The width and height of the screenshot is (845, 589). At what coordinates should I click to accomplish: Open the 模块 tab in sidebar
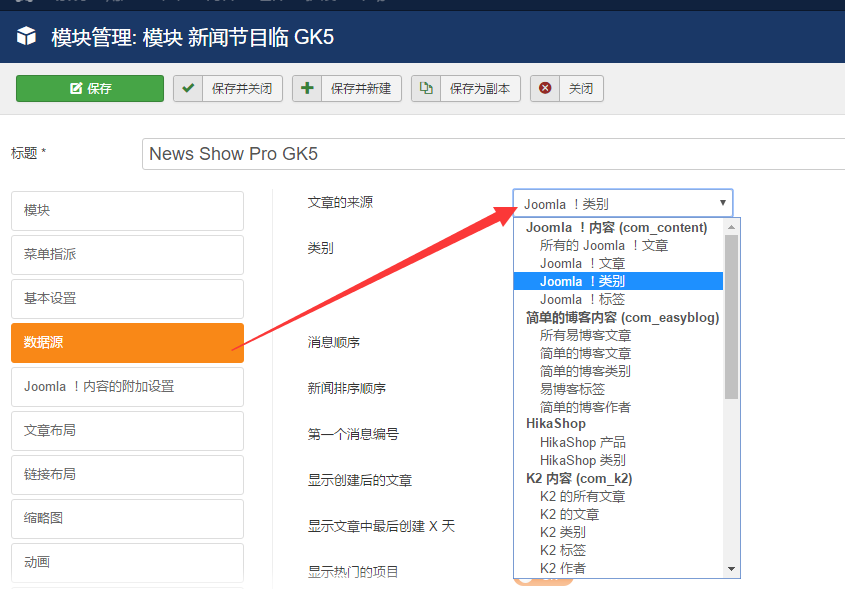[x=127, y=211]
